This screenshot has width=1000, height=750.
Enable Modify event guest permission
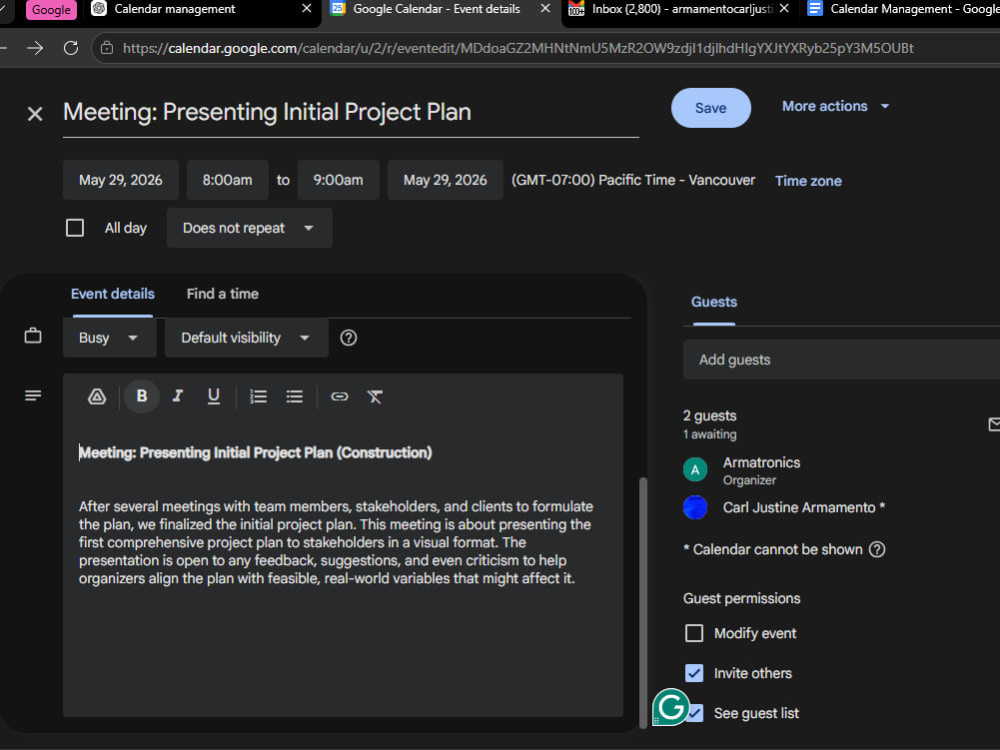(694, 633)
